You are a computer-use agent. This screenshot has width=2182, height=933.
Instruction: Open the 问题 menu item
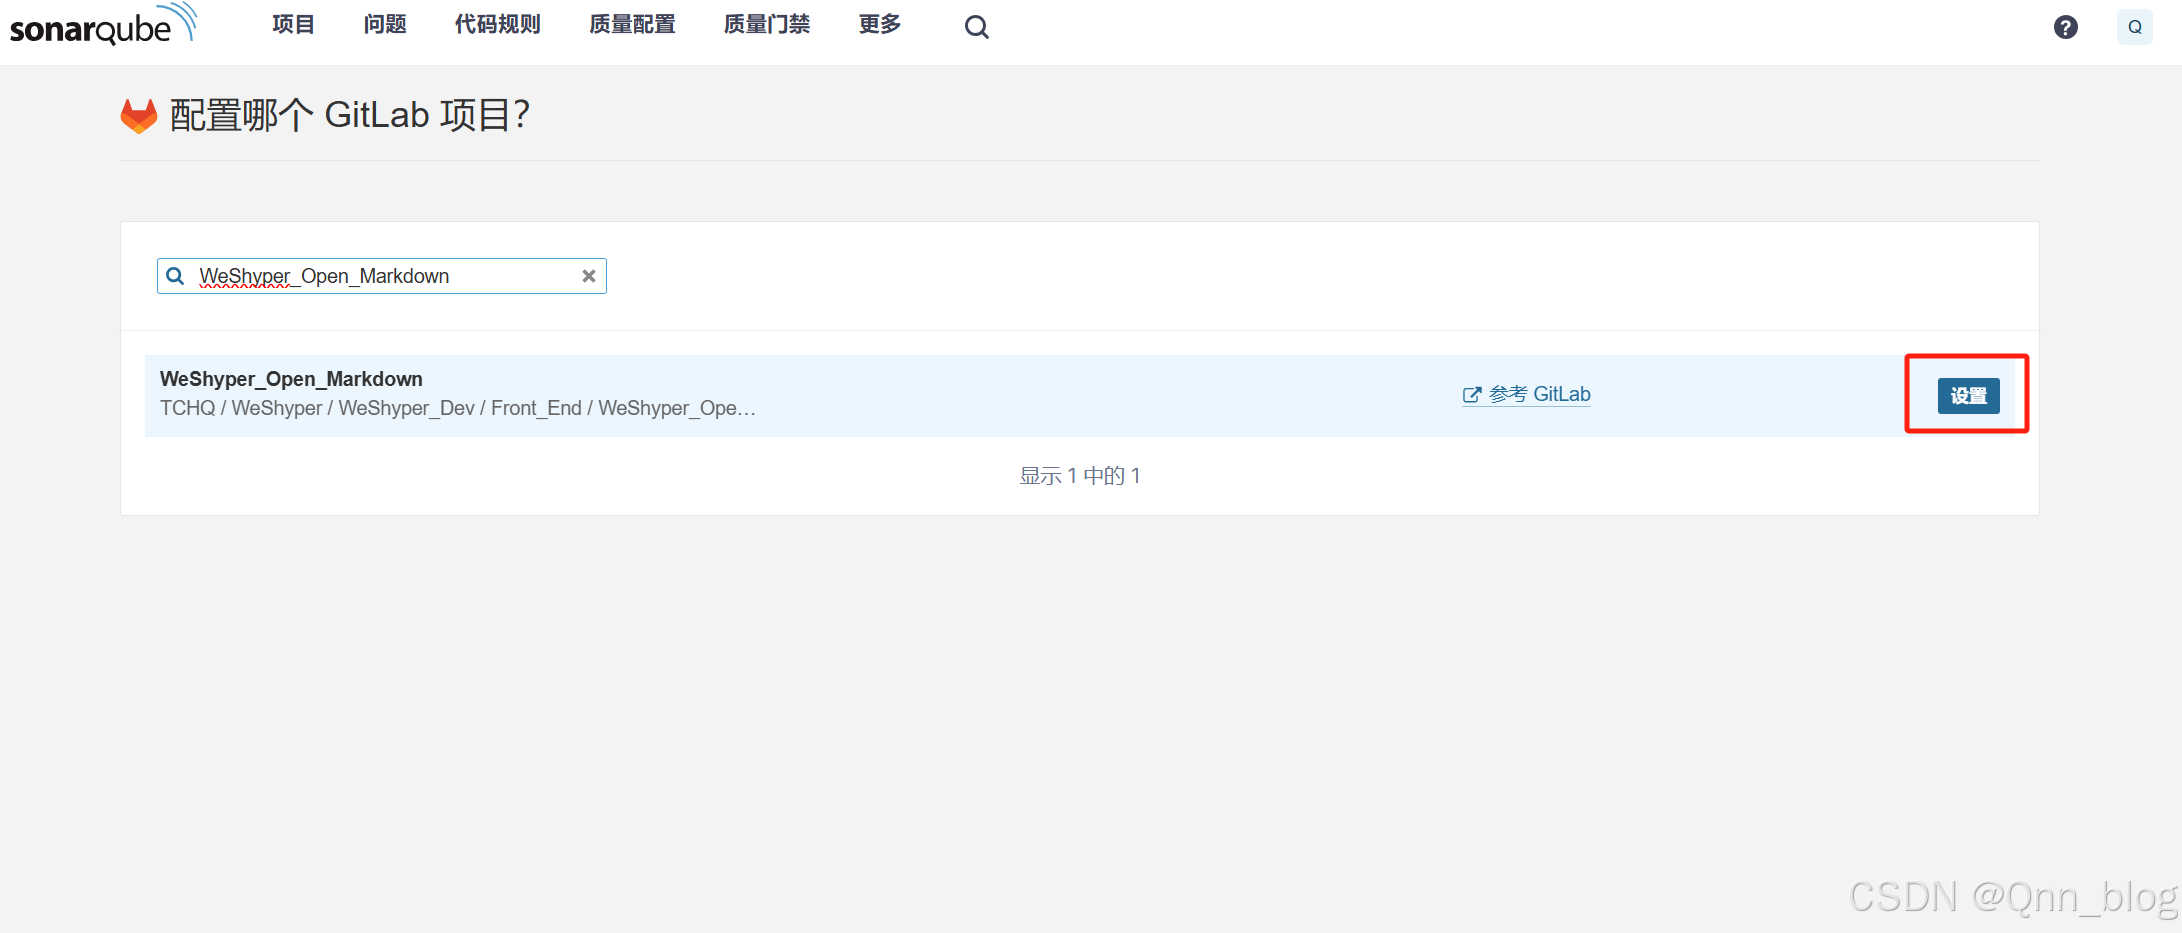point(385,25)
